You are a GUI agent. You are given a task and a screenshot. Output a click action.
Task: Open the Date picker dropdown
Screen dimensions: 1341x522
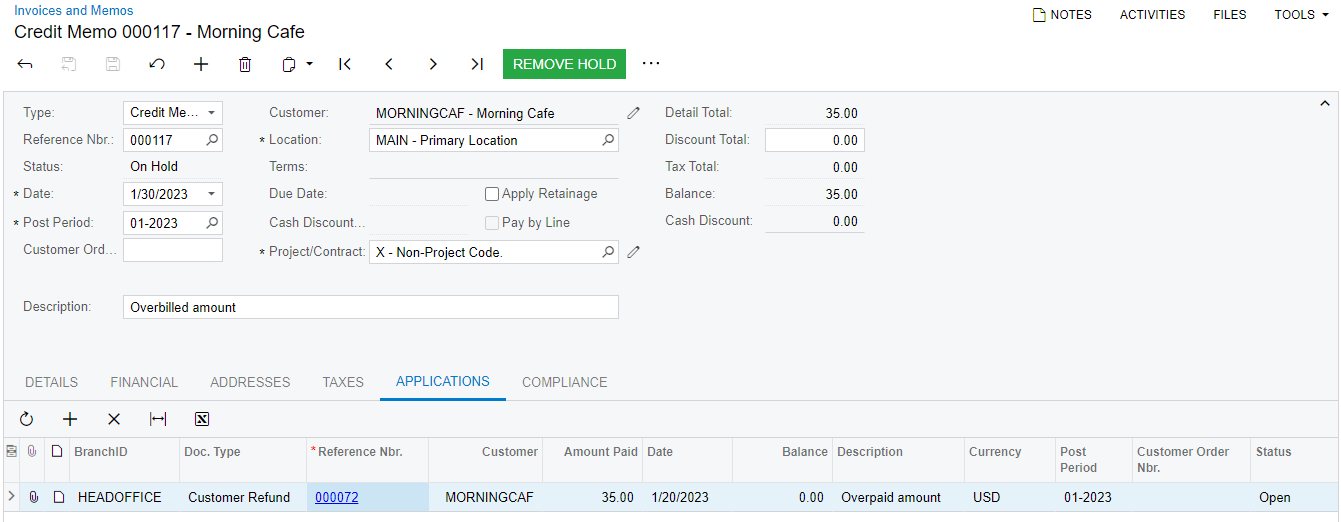click(x=211, y=194)
